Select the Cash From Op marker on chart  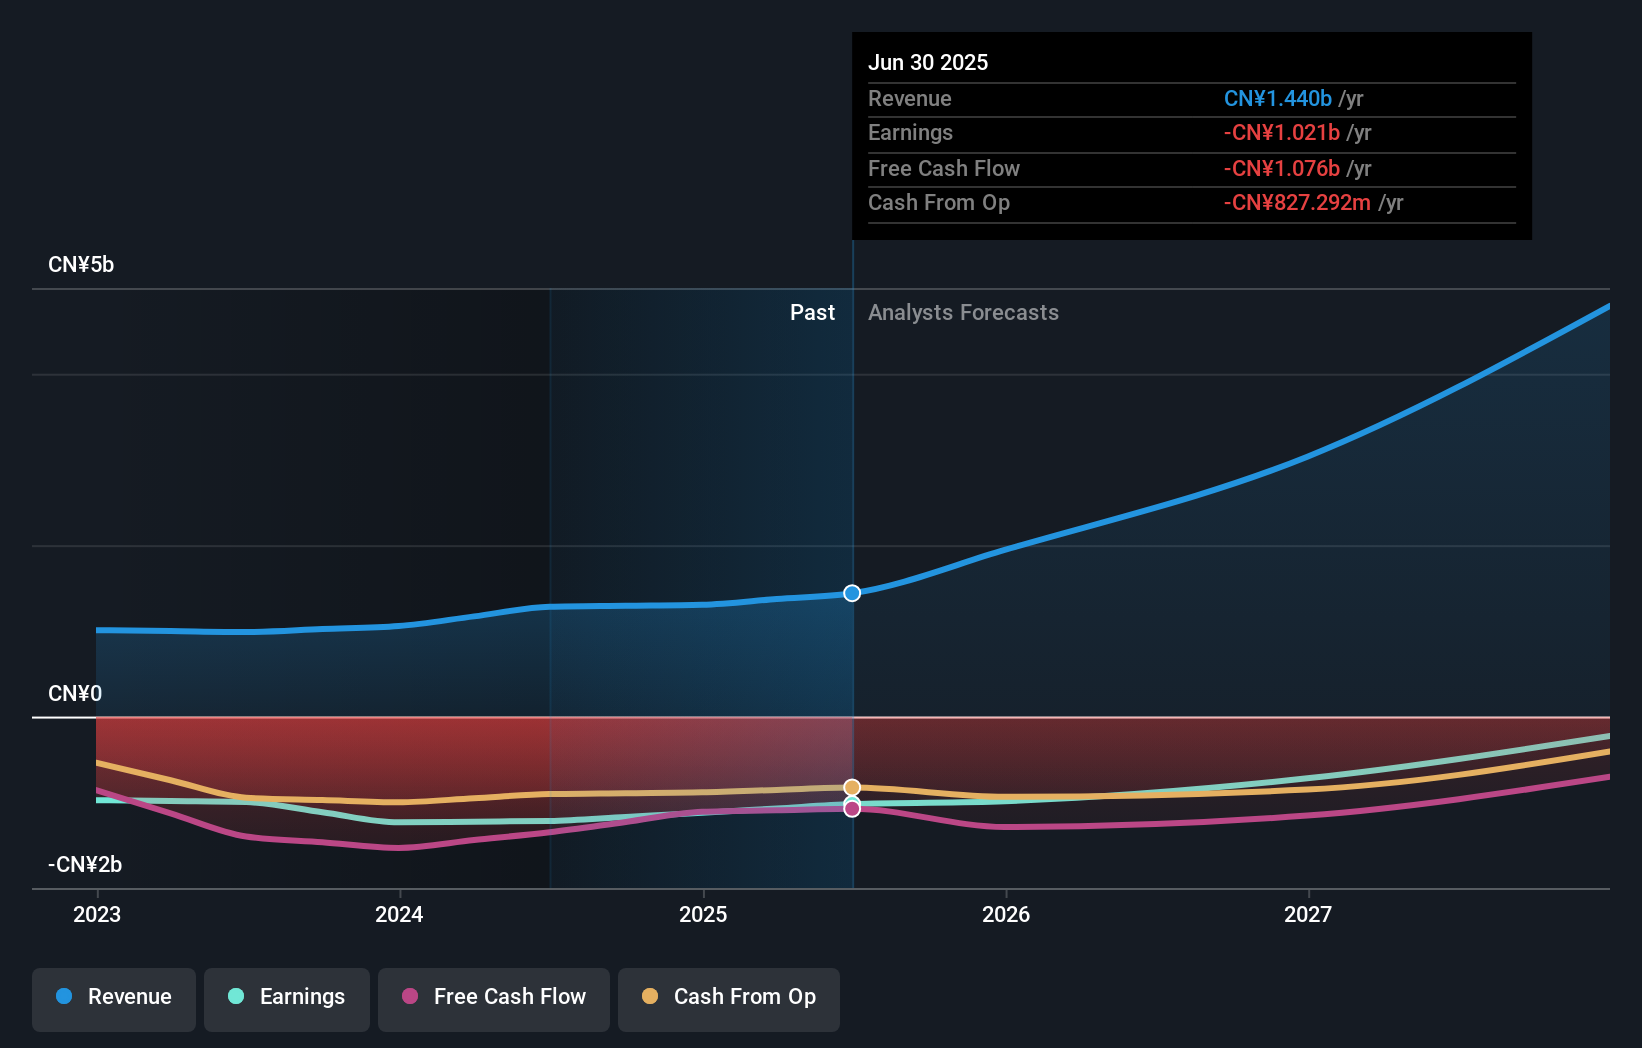(x=851, y=787)
